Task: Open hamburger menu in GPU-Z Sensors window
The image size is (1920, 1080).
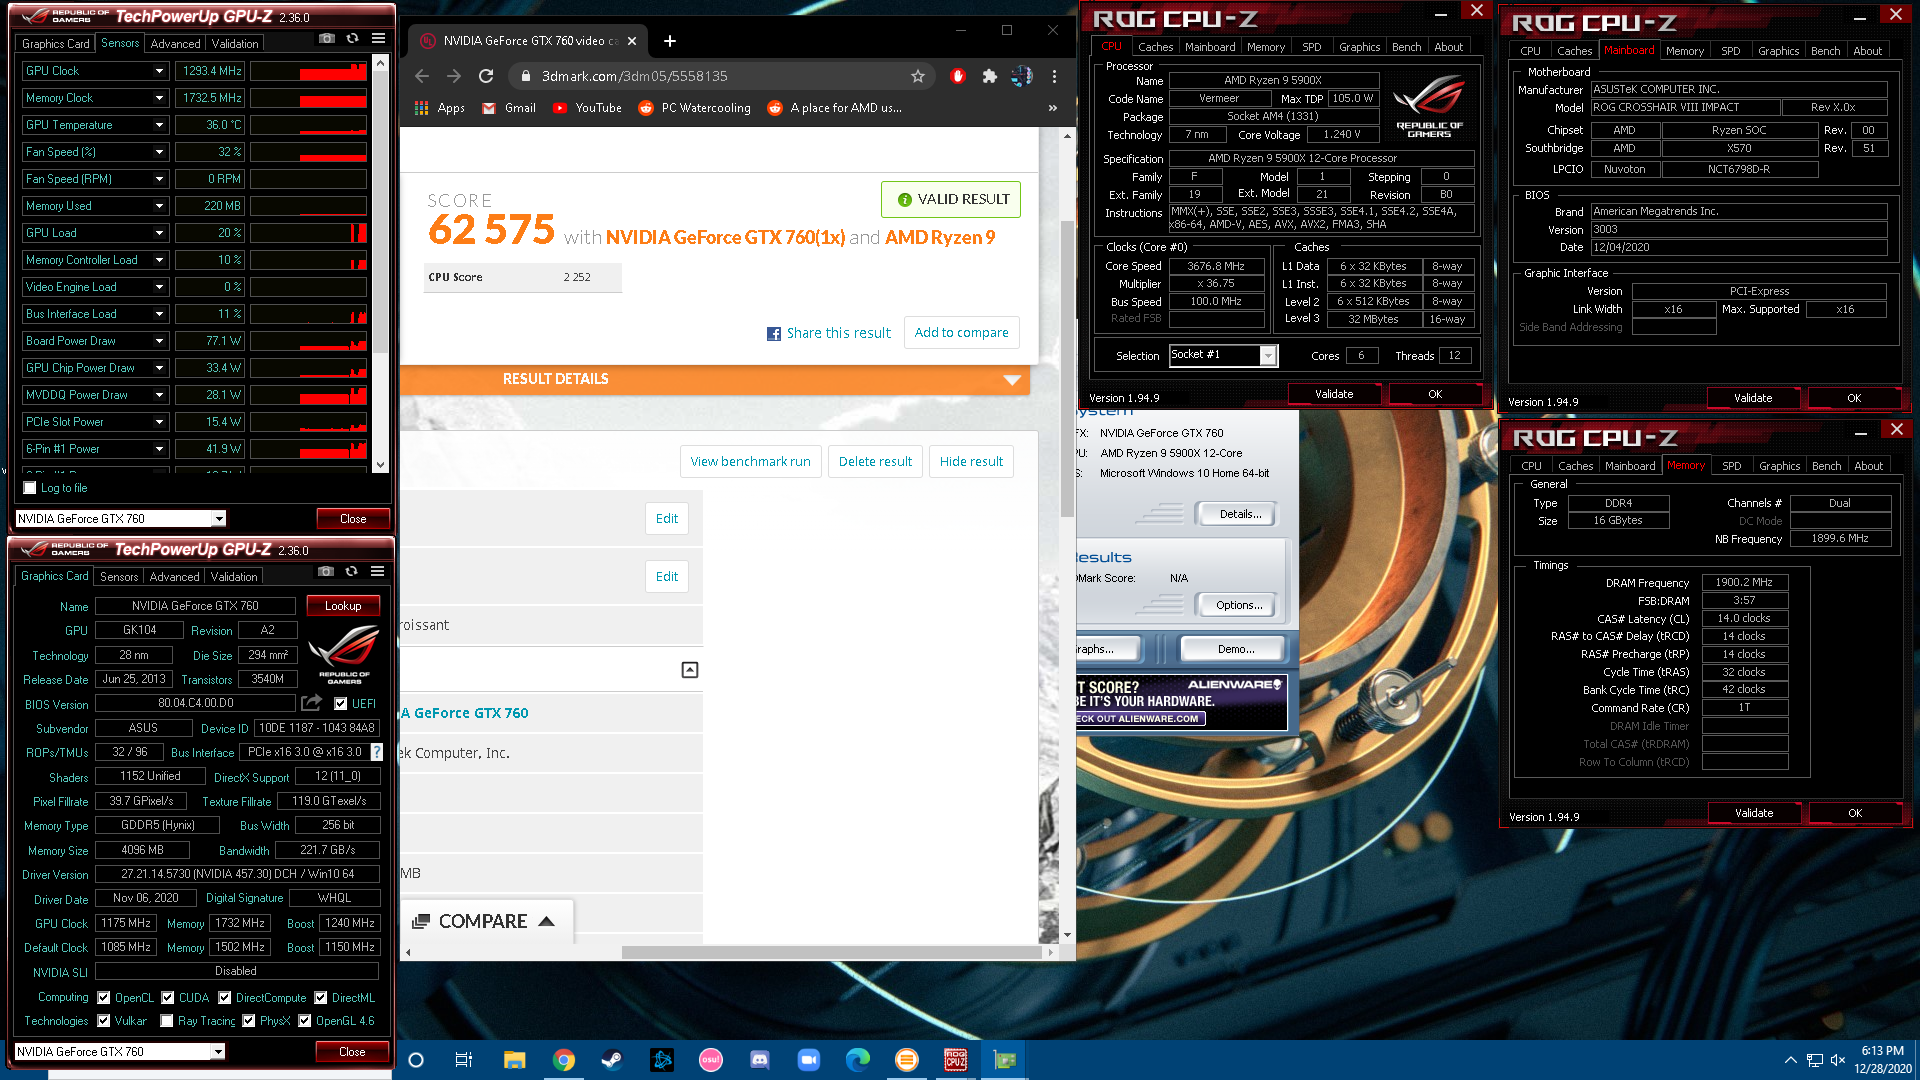Action: (379, 39)
